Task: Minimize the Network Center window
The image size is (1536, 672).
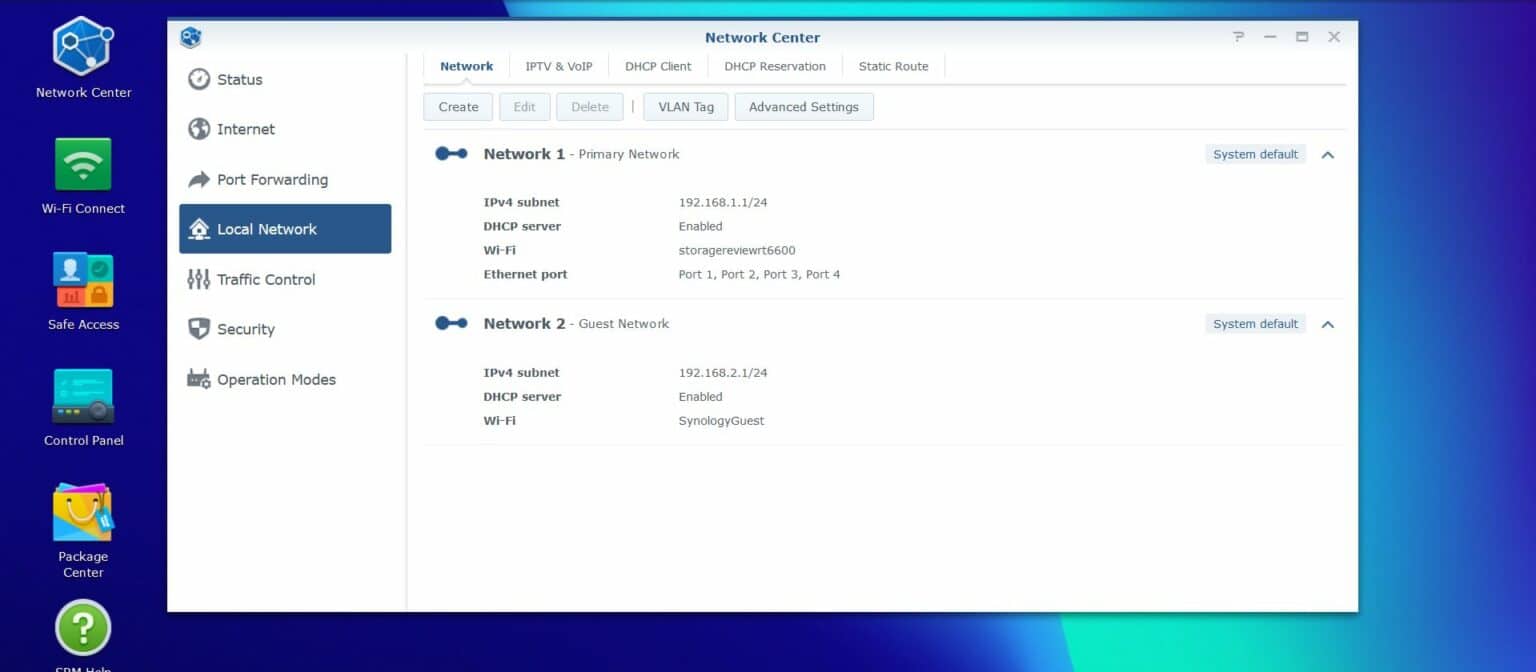Action: [x=1270, y=37]
